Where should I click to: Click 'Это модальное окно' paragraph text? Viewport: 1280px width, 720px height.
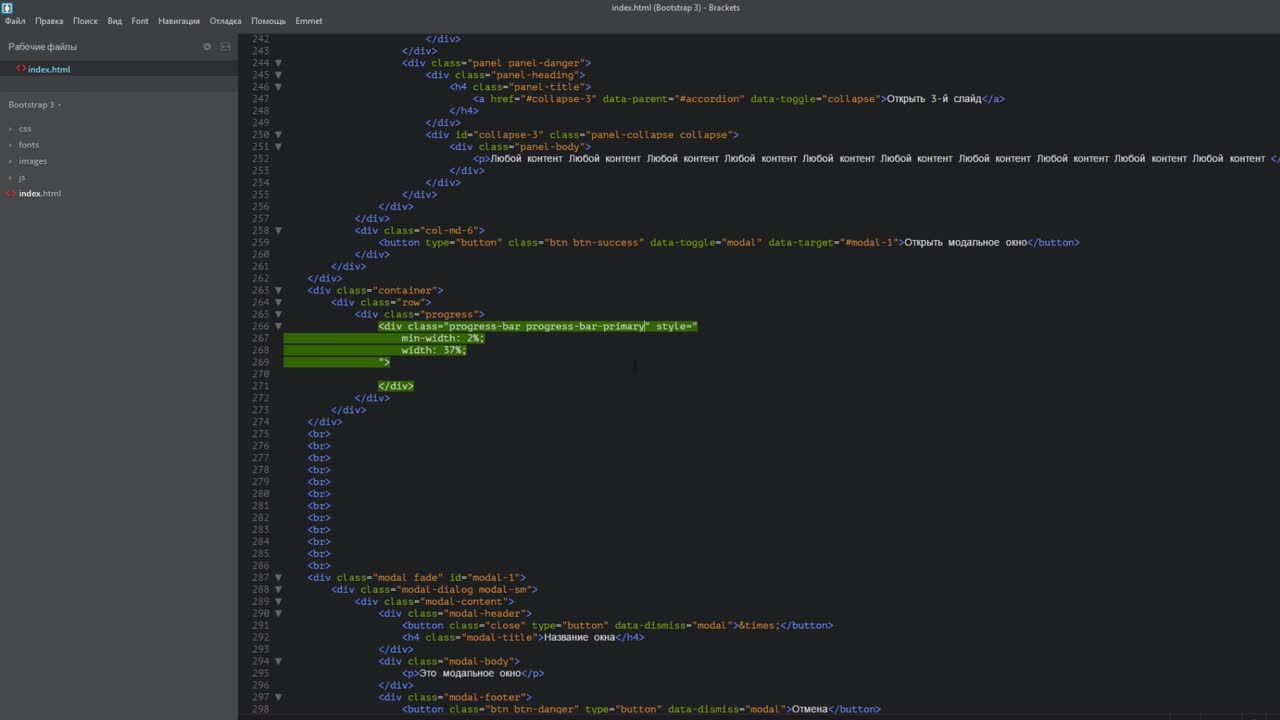pyautogui.click(x=469, y=673)
